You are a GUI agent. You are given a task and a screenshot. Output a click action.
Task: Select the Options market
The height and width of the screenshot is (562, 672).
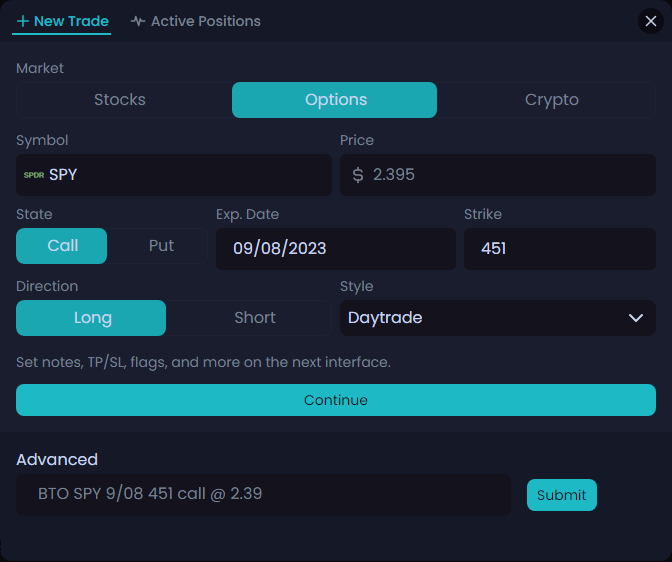335,100
